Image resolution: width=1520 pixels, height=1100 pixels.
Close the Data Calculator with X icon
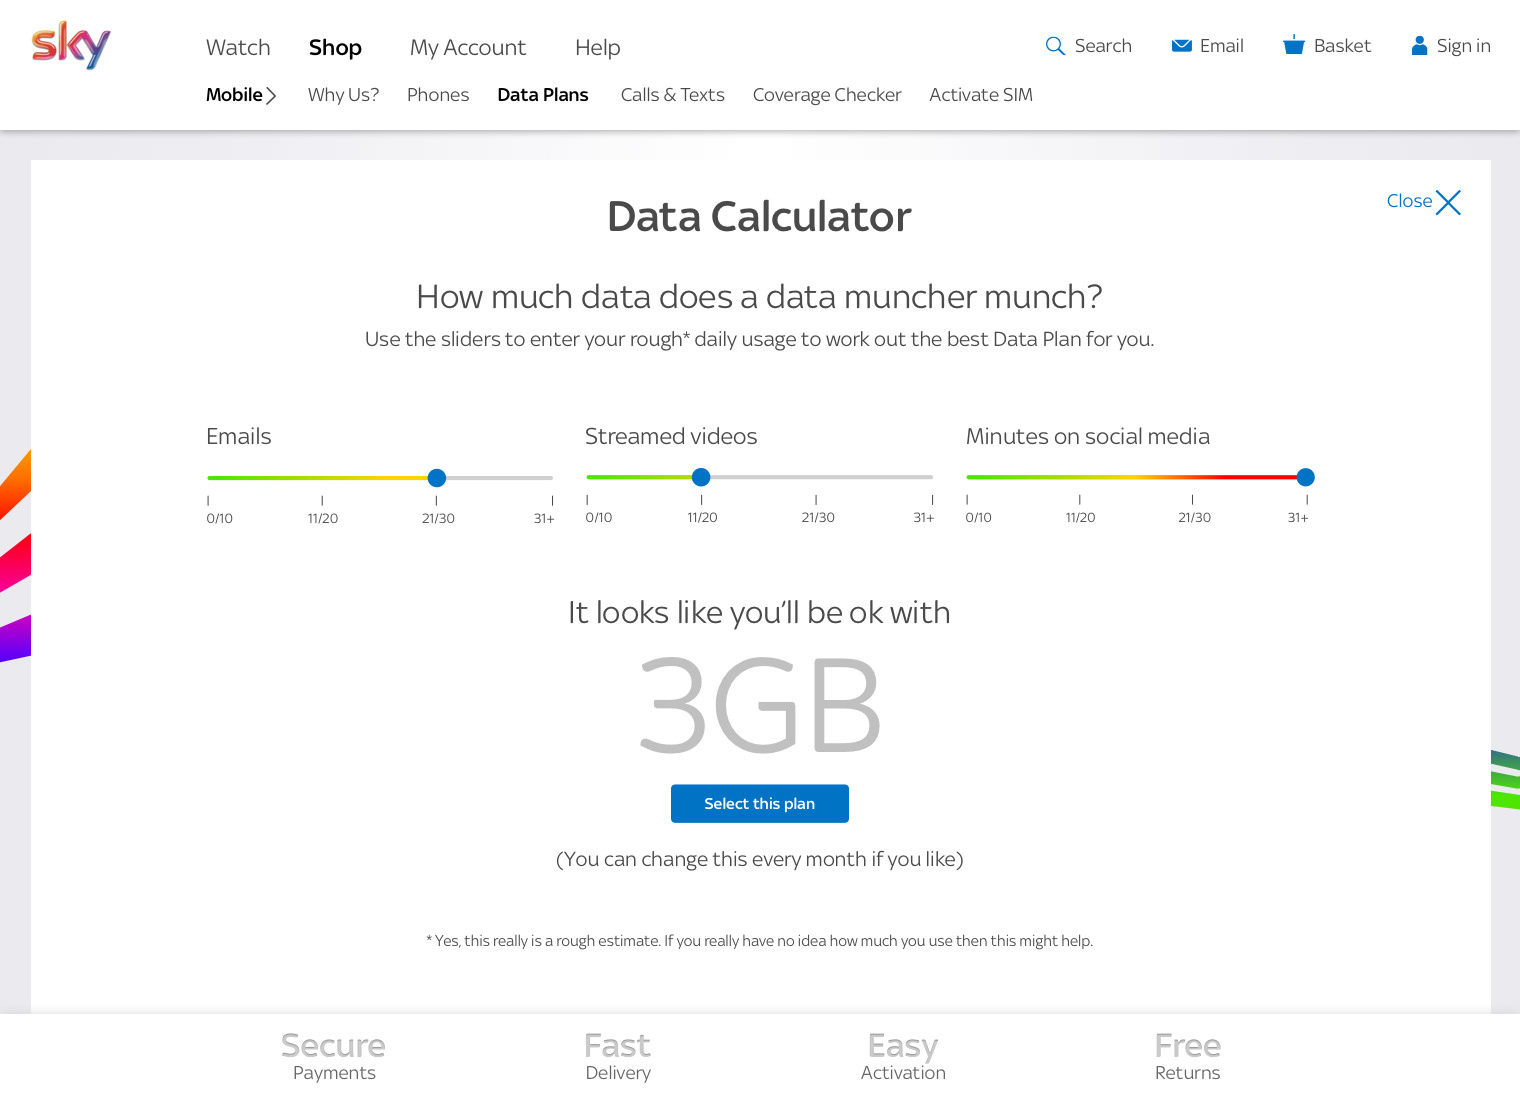[x=1448, y=202]
